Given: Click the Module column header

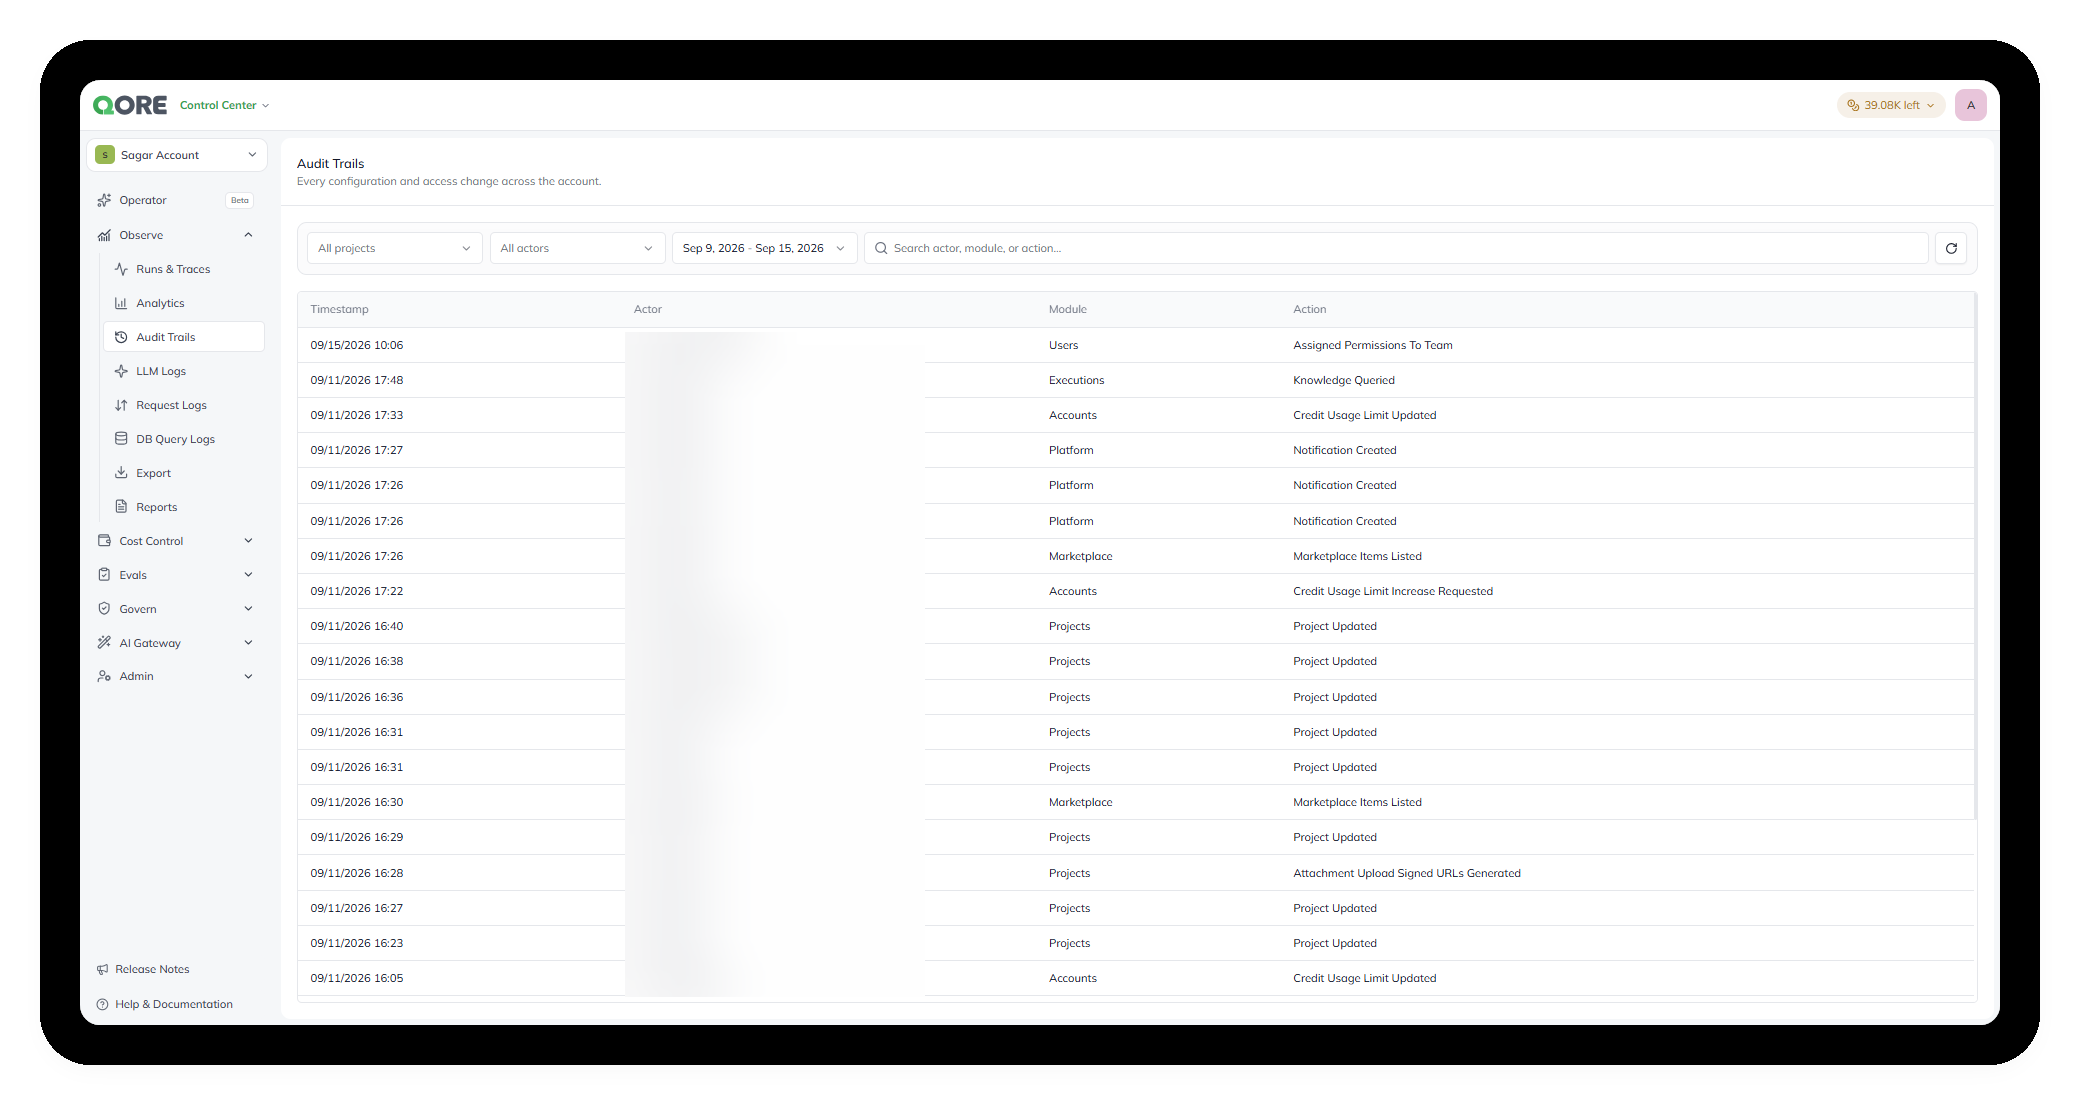Looking at the screenshot, I should 1068,309.
